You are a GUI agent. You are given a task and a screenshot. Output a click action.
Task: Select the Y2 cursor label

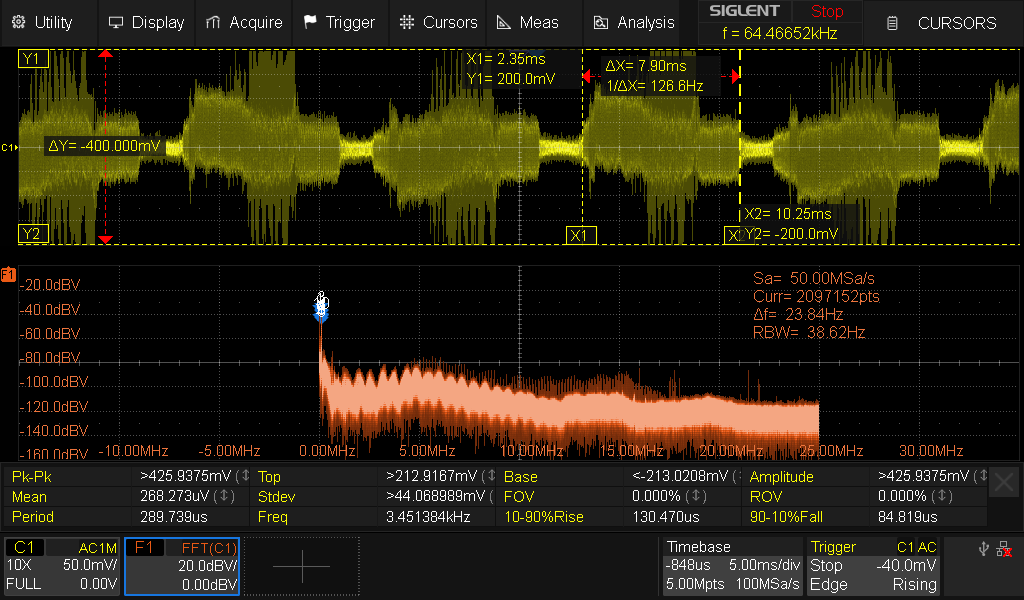click(33, 234)
